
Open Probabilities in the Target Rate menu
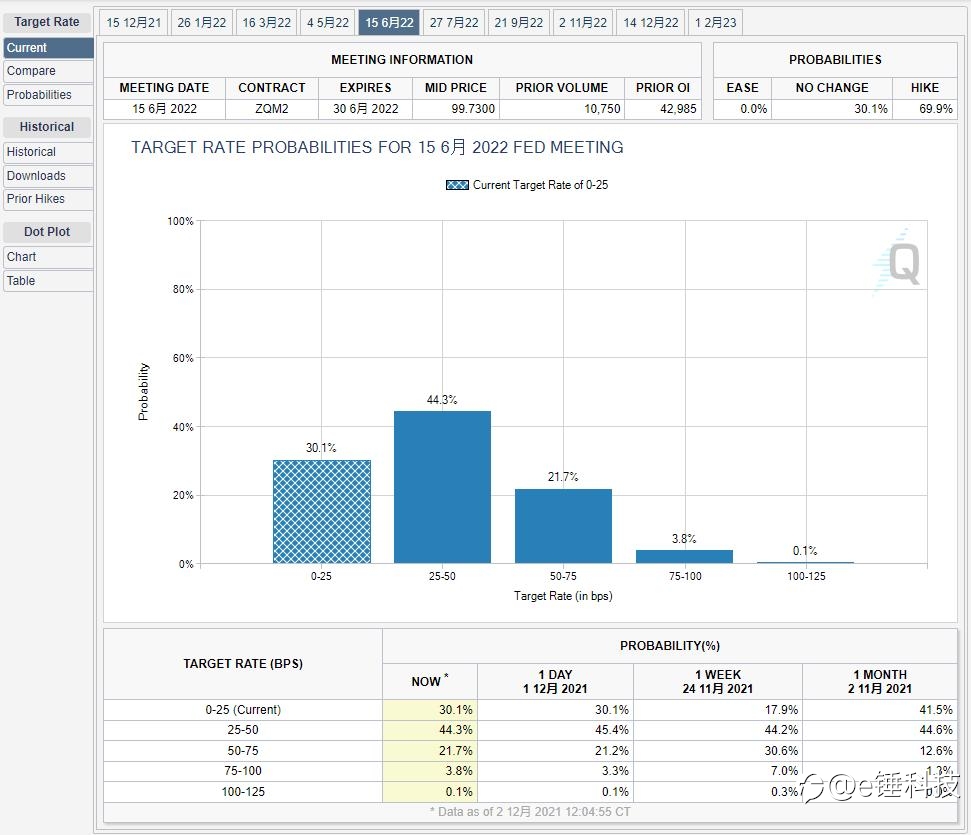click(x=48, y=95)
